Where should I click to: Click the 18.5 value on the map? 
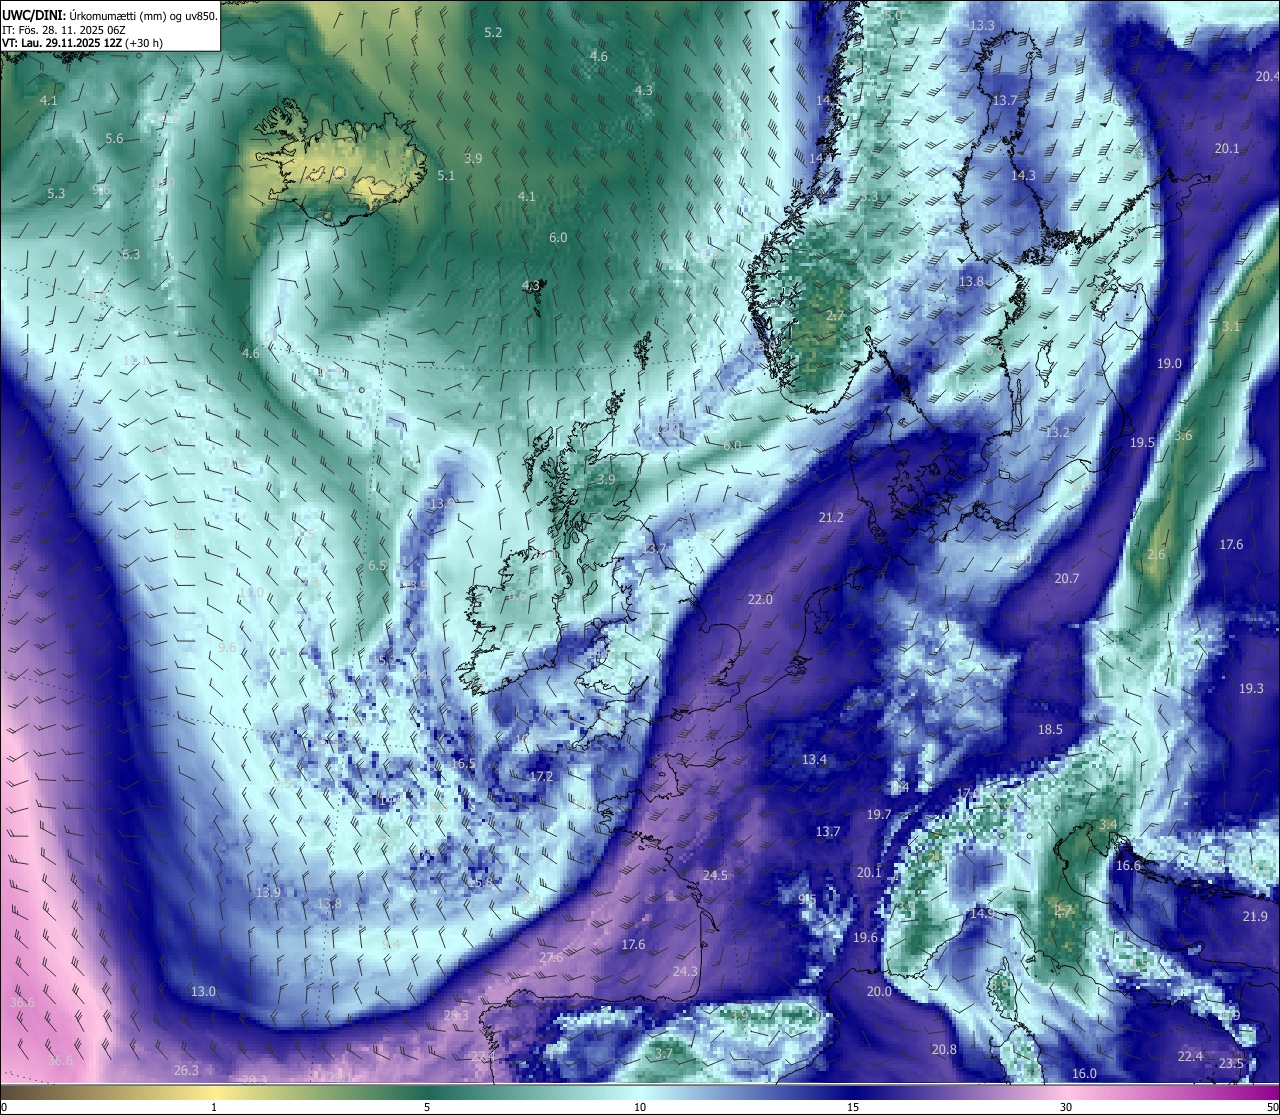(1050, 730)
